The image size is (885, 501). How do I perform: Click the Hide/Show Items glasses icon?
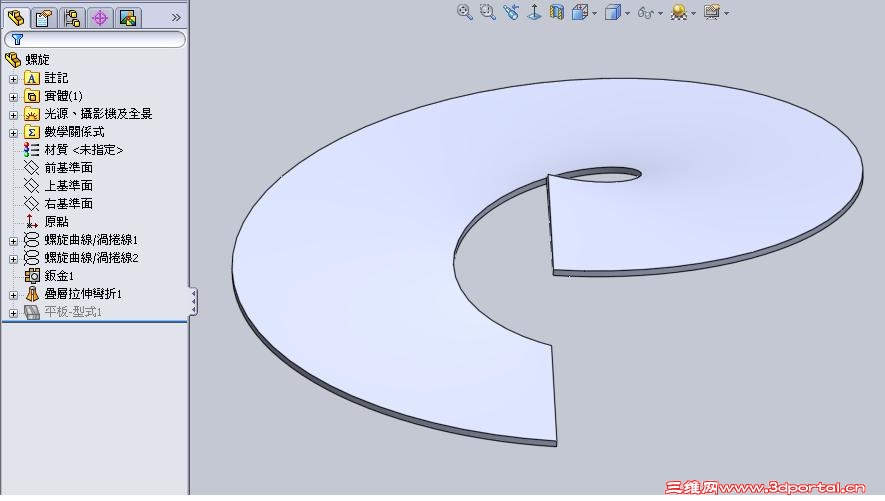tap(646, 12)
